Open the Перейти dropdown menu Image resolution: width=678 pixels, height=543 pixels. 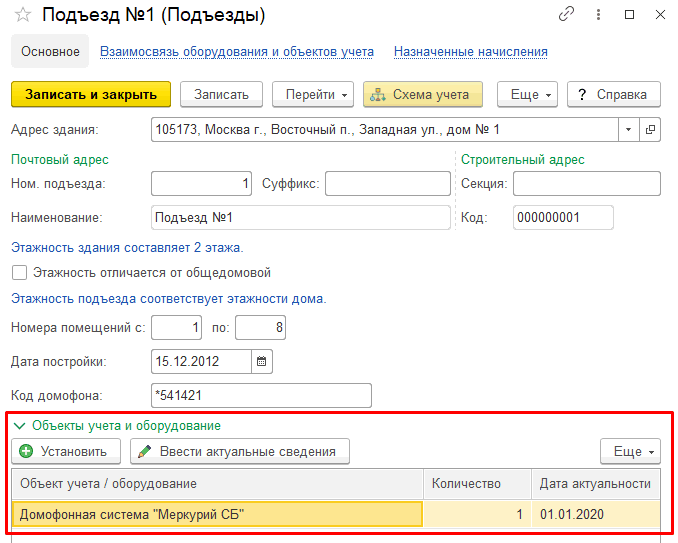(x=313, y=94)
